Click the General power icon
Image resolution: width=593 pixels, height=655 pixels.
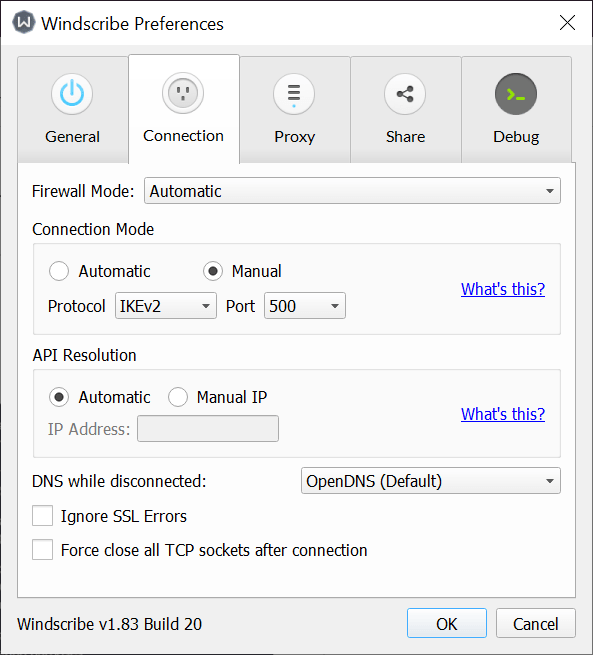point(72,94)
